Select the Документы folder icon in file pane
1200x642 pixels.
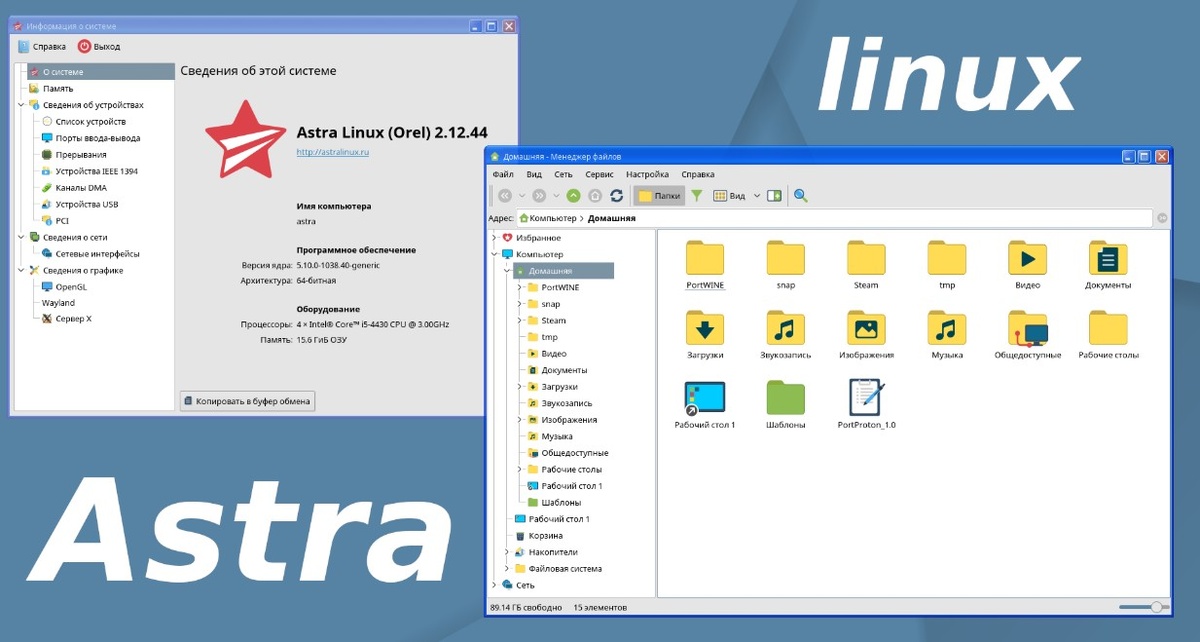(1108, 258)
